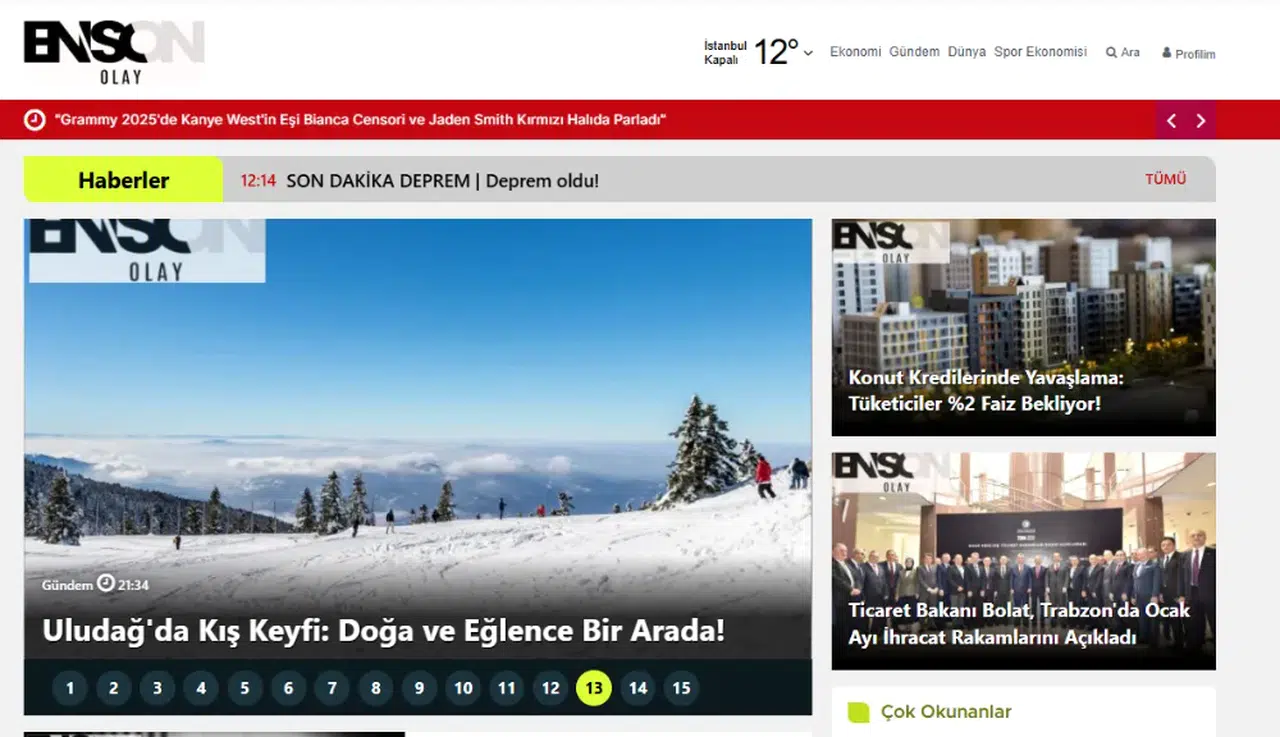The height and width of the screenshot is (737, 1280).
Task: Navigate to the Dünya category
Action: tap(966, 52)
